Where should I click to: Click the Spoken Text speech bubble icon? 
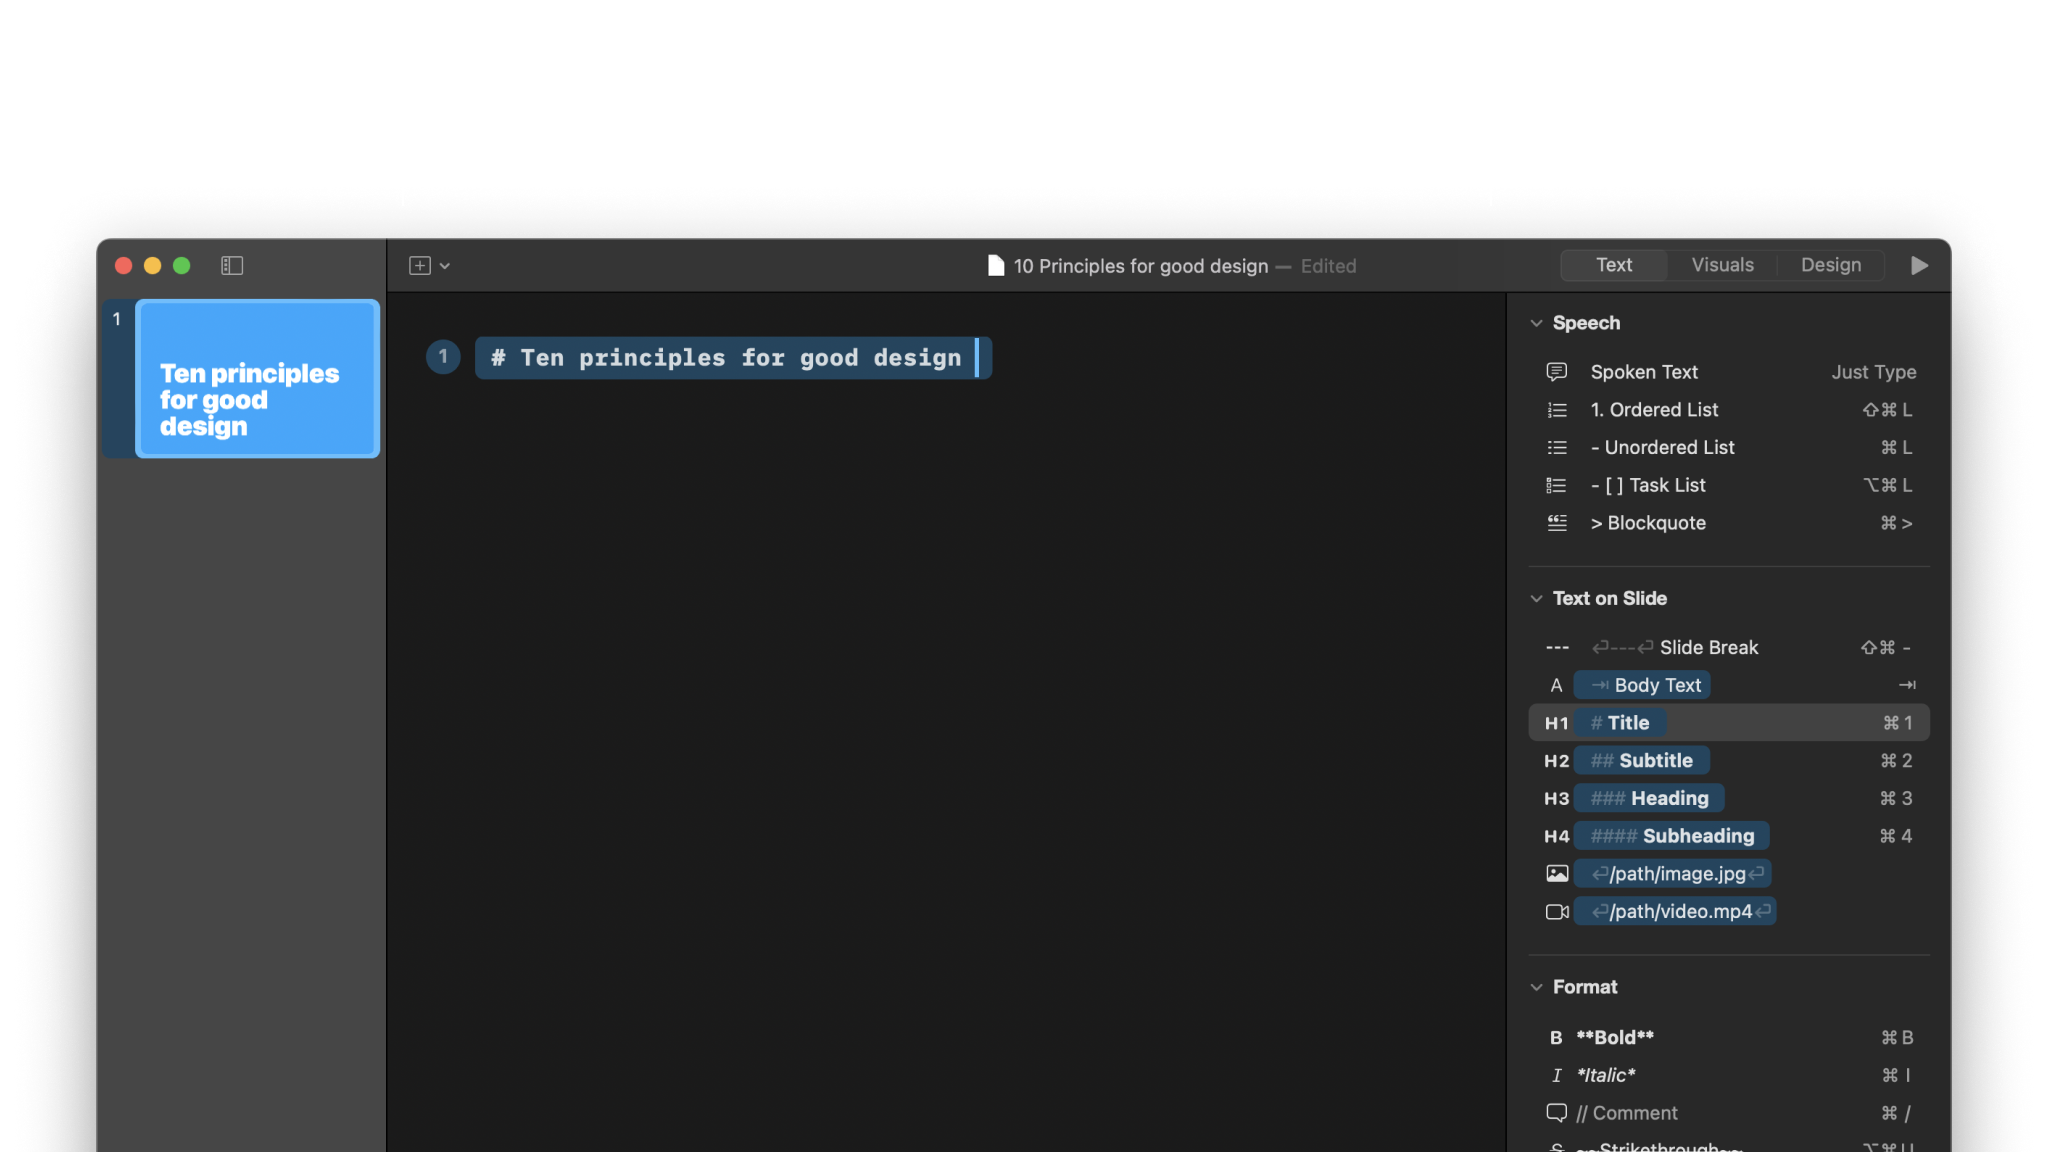[x=1557, y=372]
